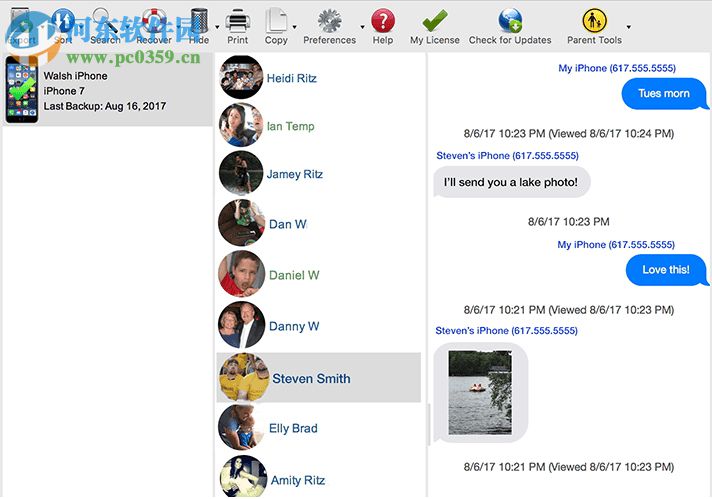This screenshot has height=499, width=712.
Task: Open Help question mark icon
Action: pyautogui.click(x=383, y=21)
